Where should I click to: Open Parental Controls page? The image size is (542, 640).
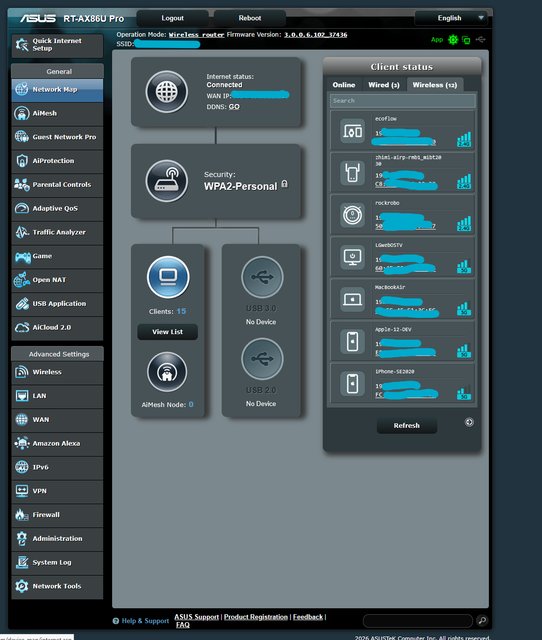[57, 184]
